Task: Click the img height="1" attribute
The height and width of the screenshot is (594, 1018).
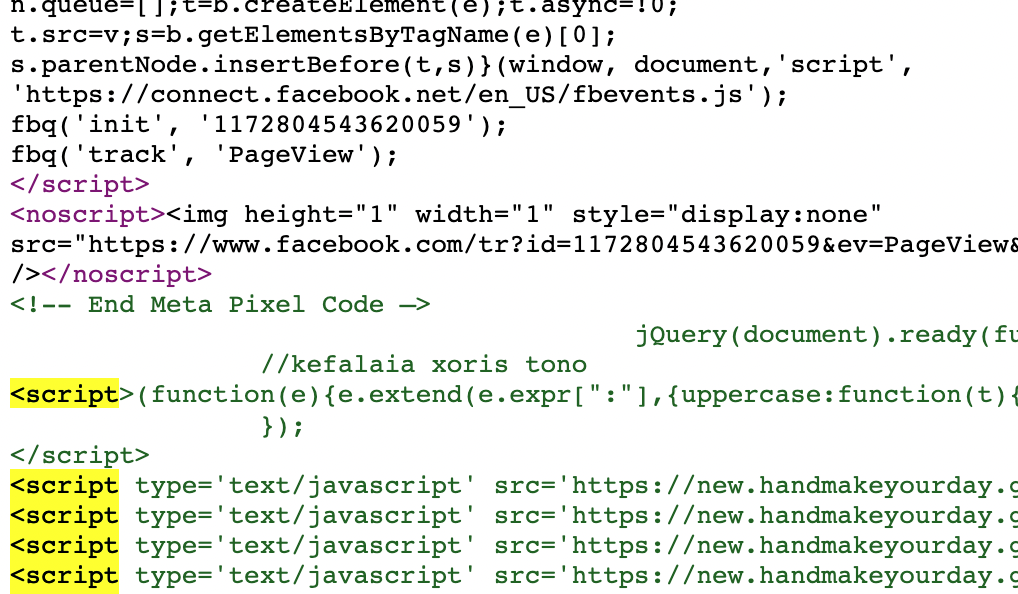Action: point(321,214)
